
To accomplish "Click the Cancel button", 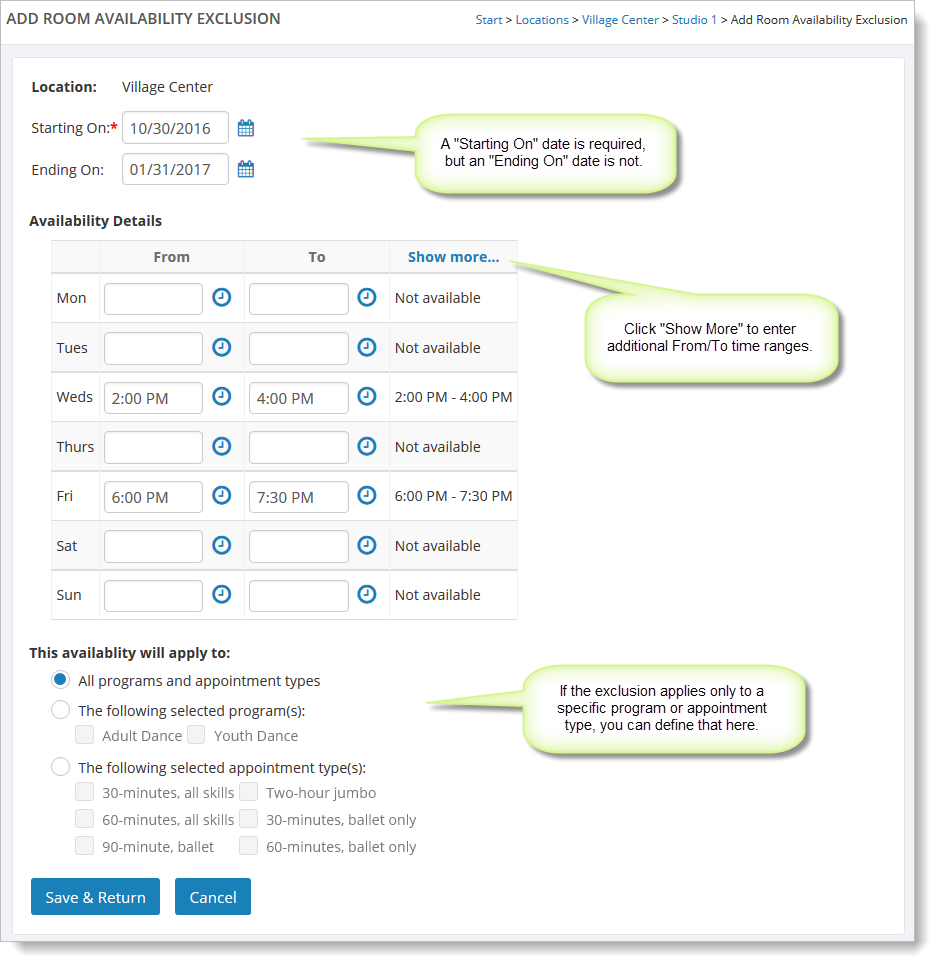I will tap(213, 897).
